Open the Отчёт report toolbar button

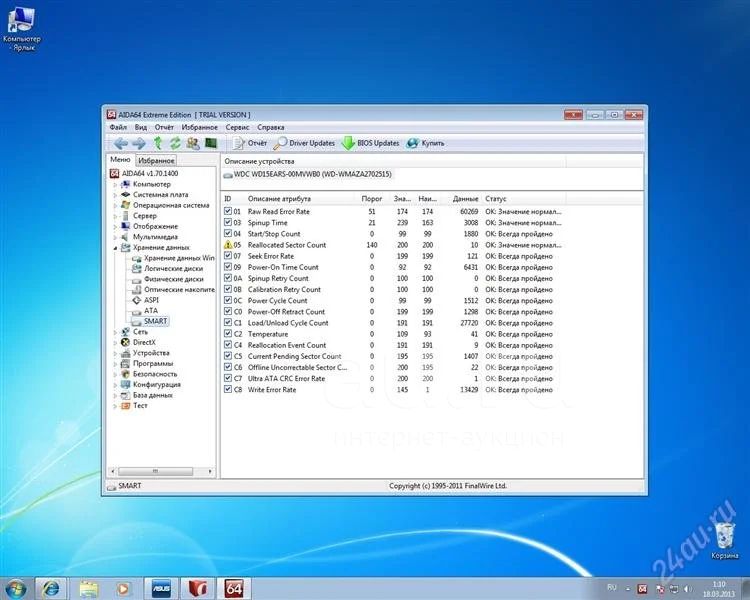(250, 143)
